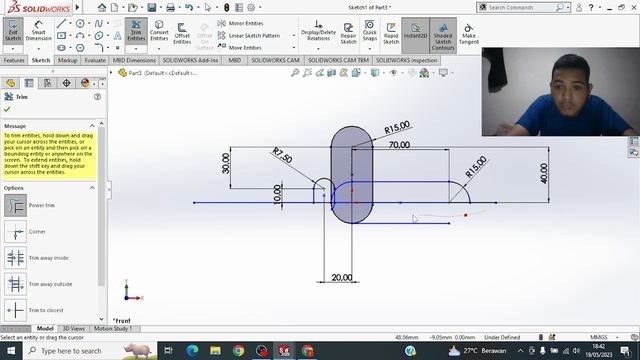Click the Linear Sketch Pattern button
This screenshot has height=360, width=640.
coord(250,36)
